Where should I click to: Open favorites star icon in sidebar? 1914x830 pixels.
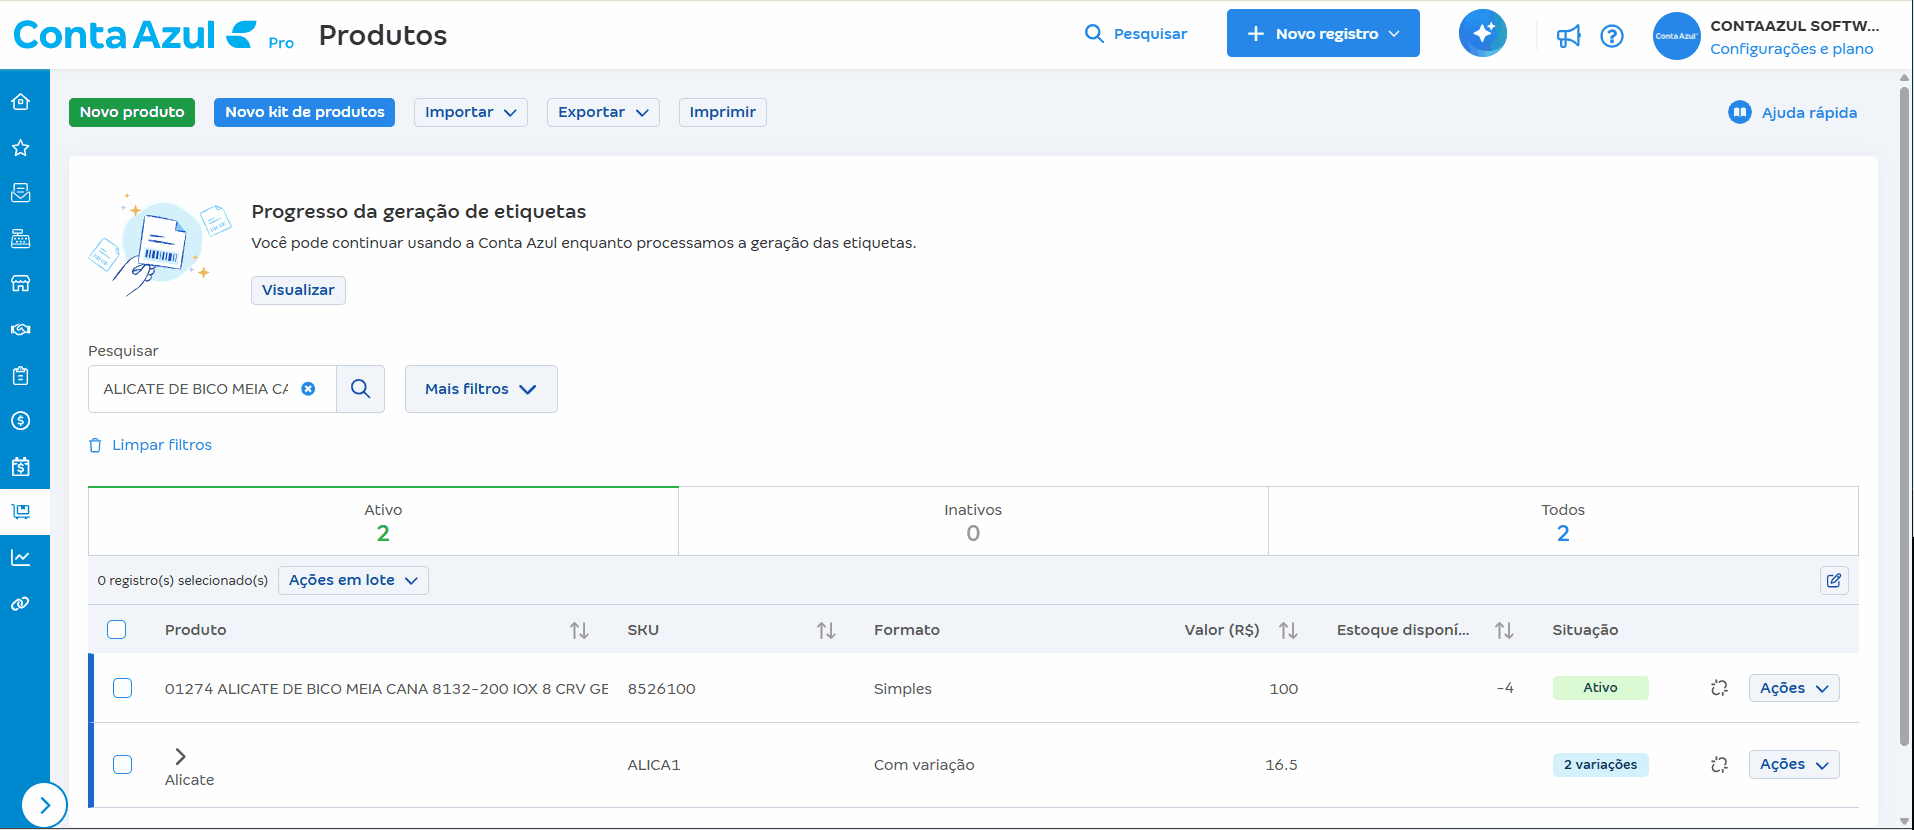click(20, 148)
